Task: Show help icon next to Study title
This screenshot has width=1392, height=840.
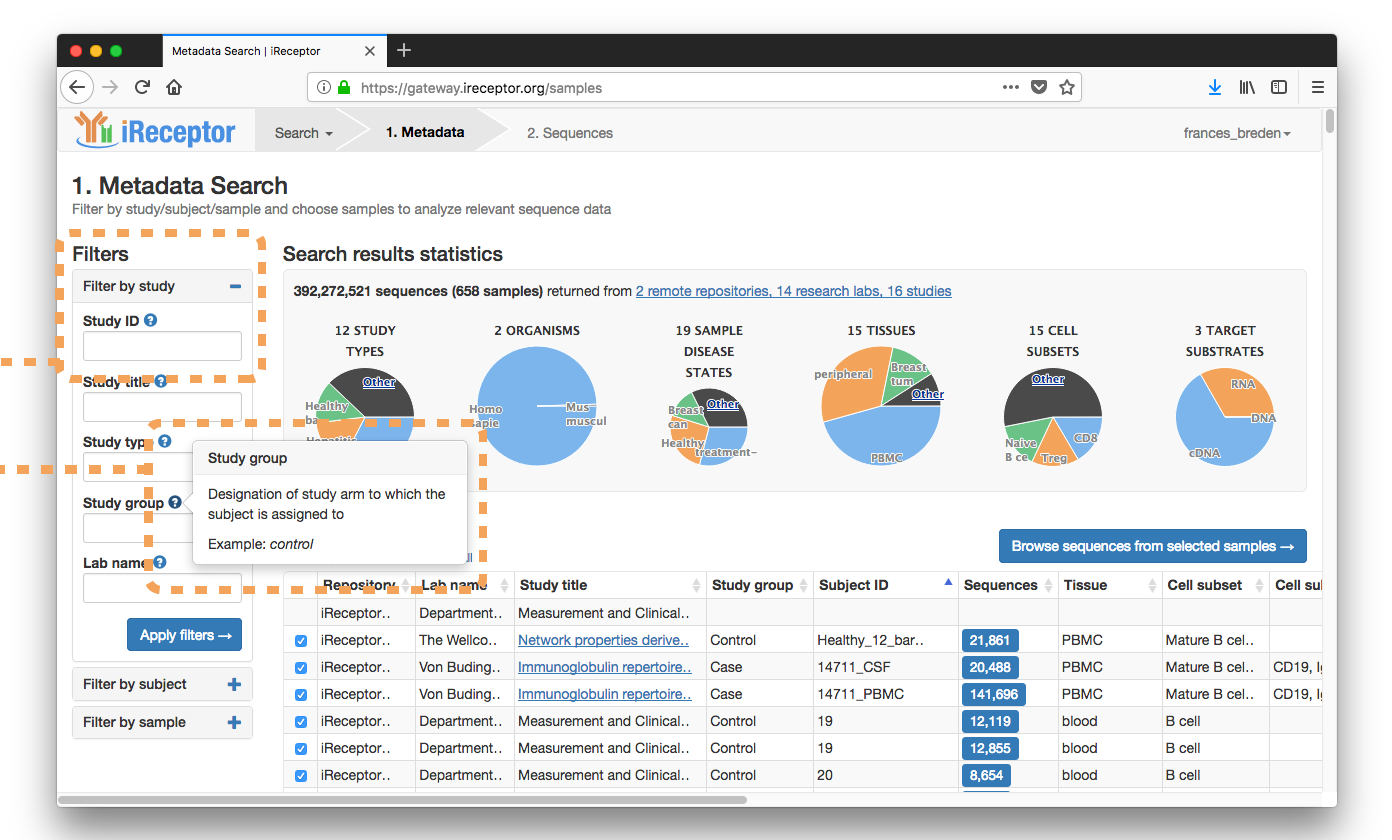Action: (x=160, y=381)
